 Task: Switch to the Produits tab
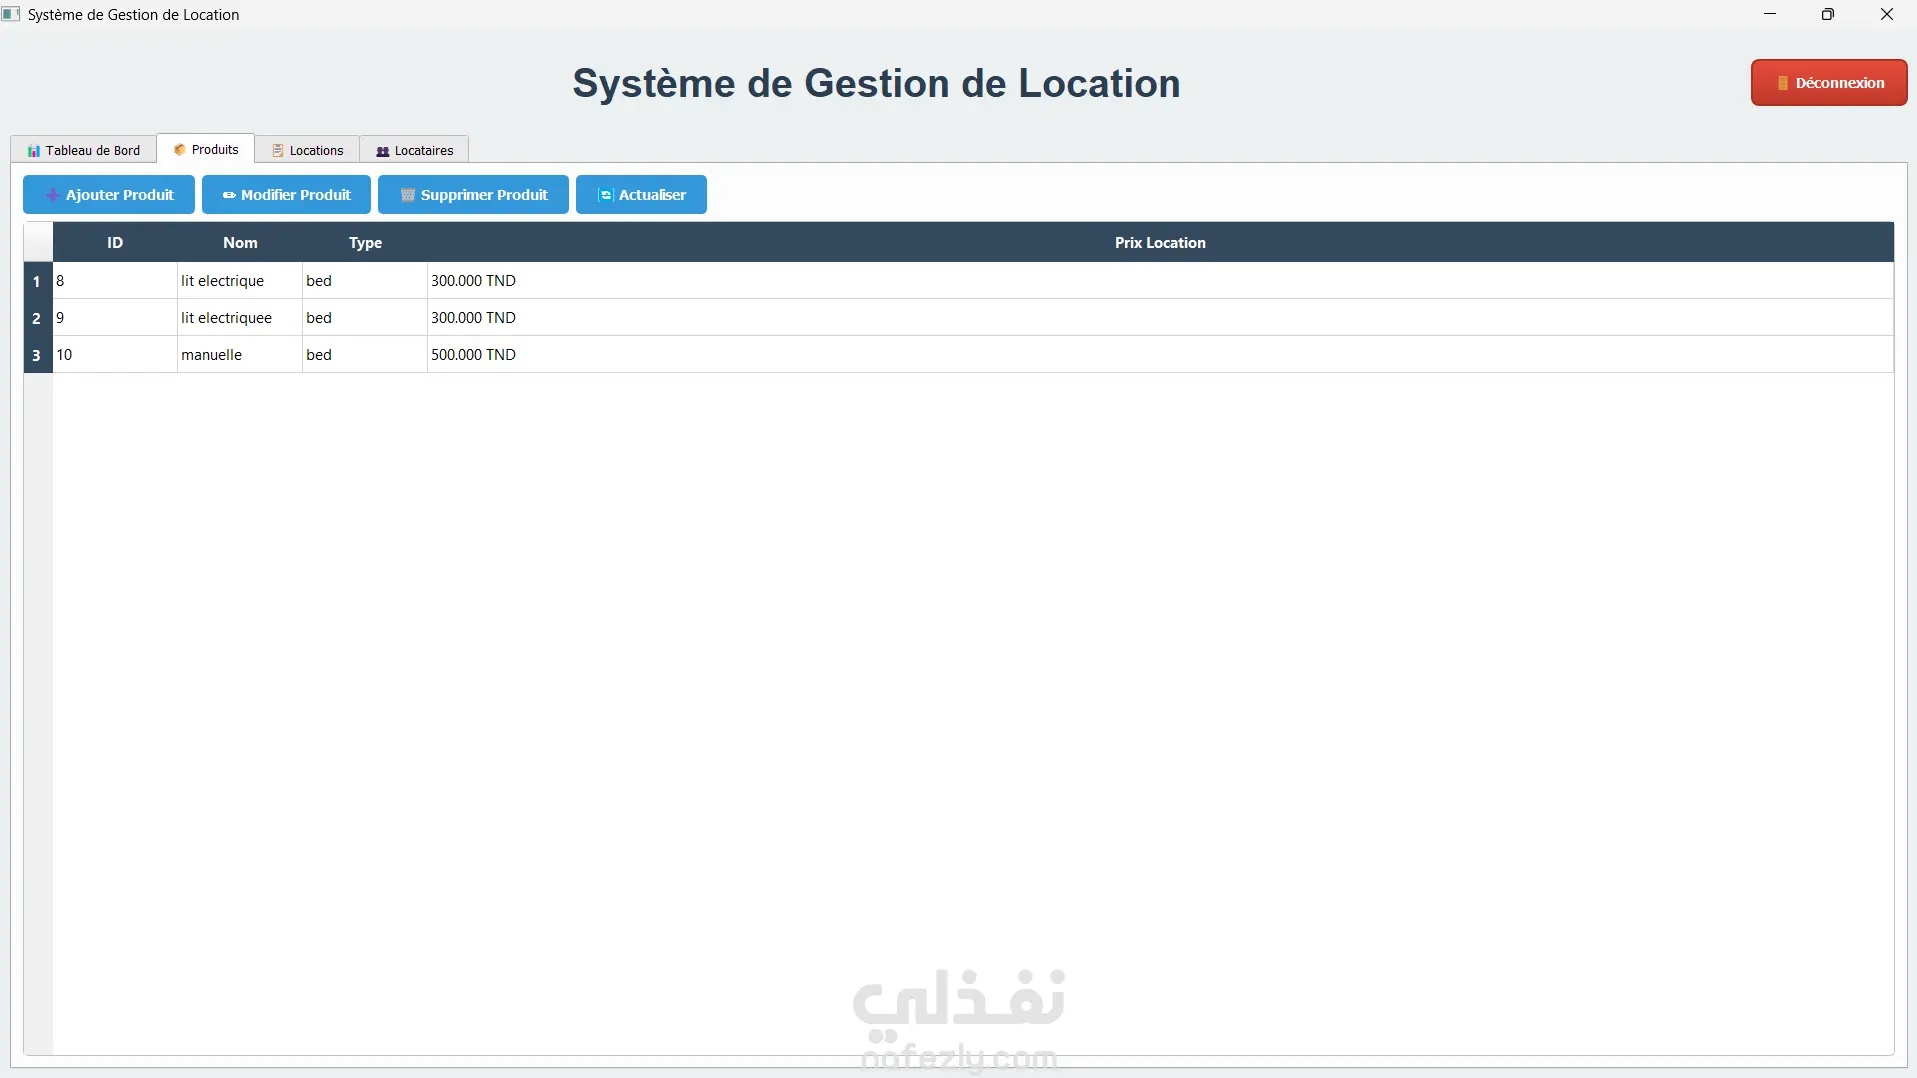(x=206, y=149)
